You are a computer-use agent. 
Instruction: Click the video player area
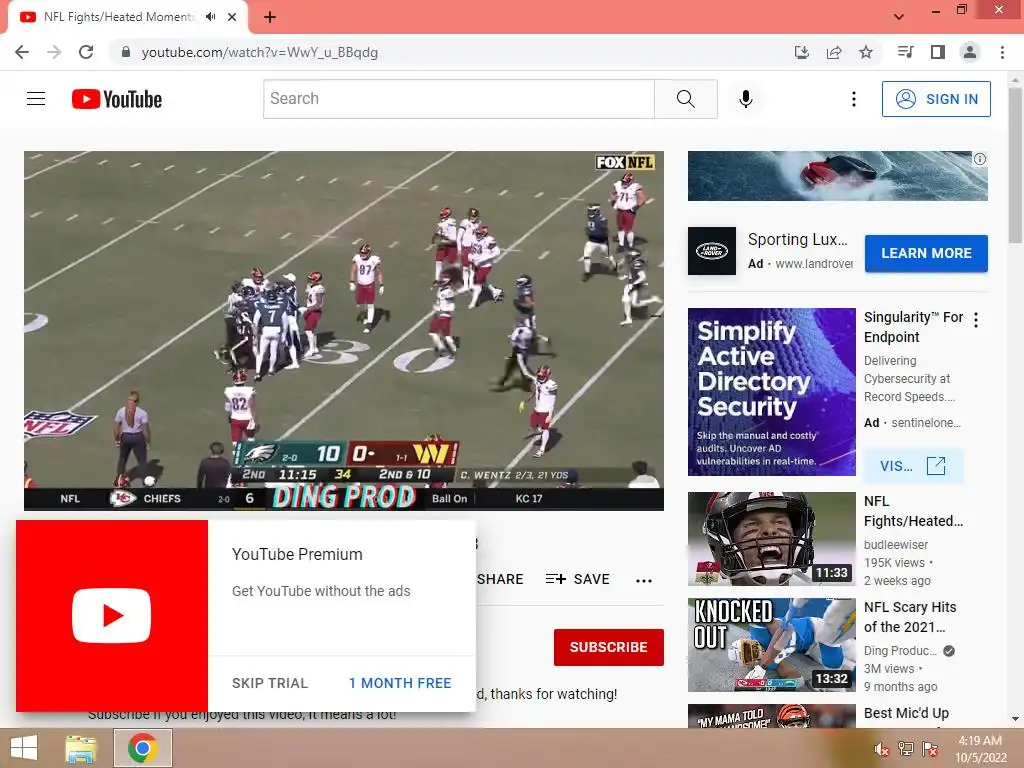pyautogui.click(x=344, y=330)
